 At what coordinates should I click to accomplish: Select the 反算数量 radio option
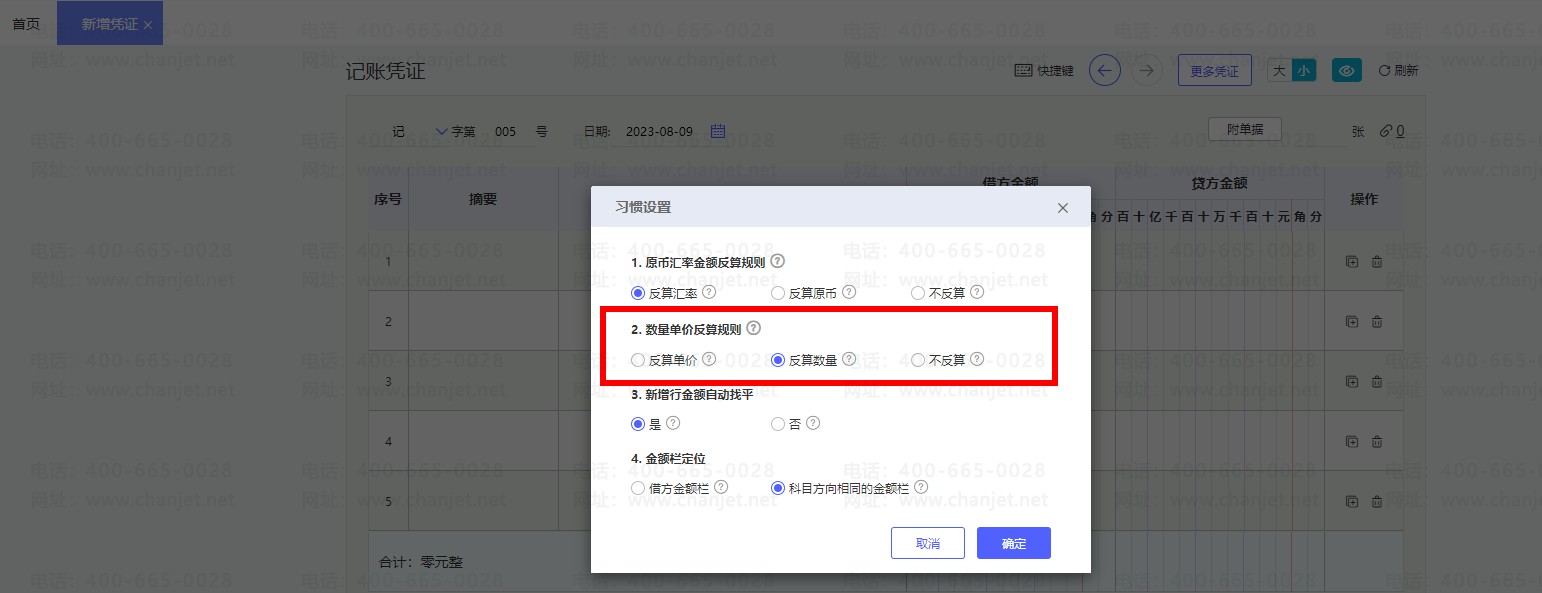pos(778,360)
